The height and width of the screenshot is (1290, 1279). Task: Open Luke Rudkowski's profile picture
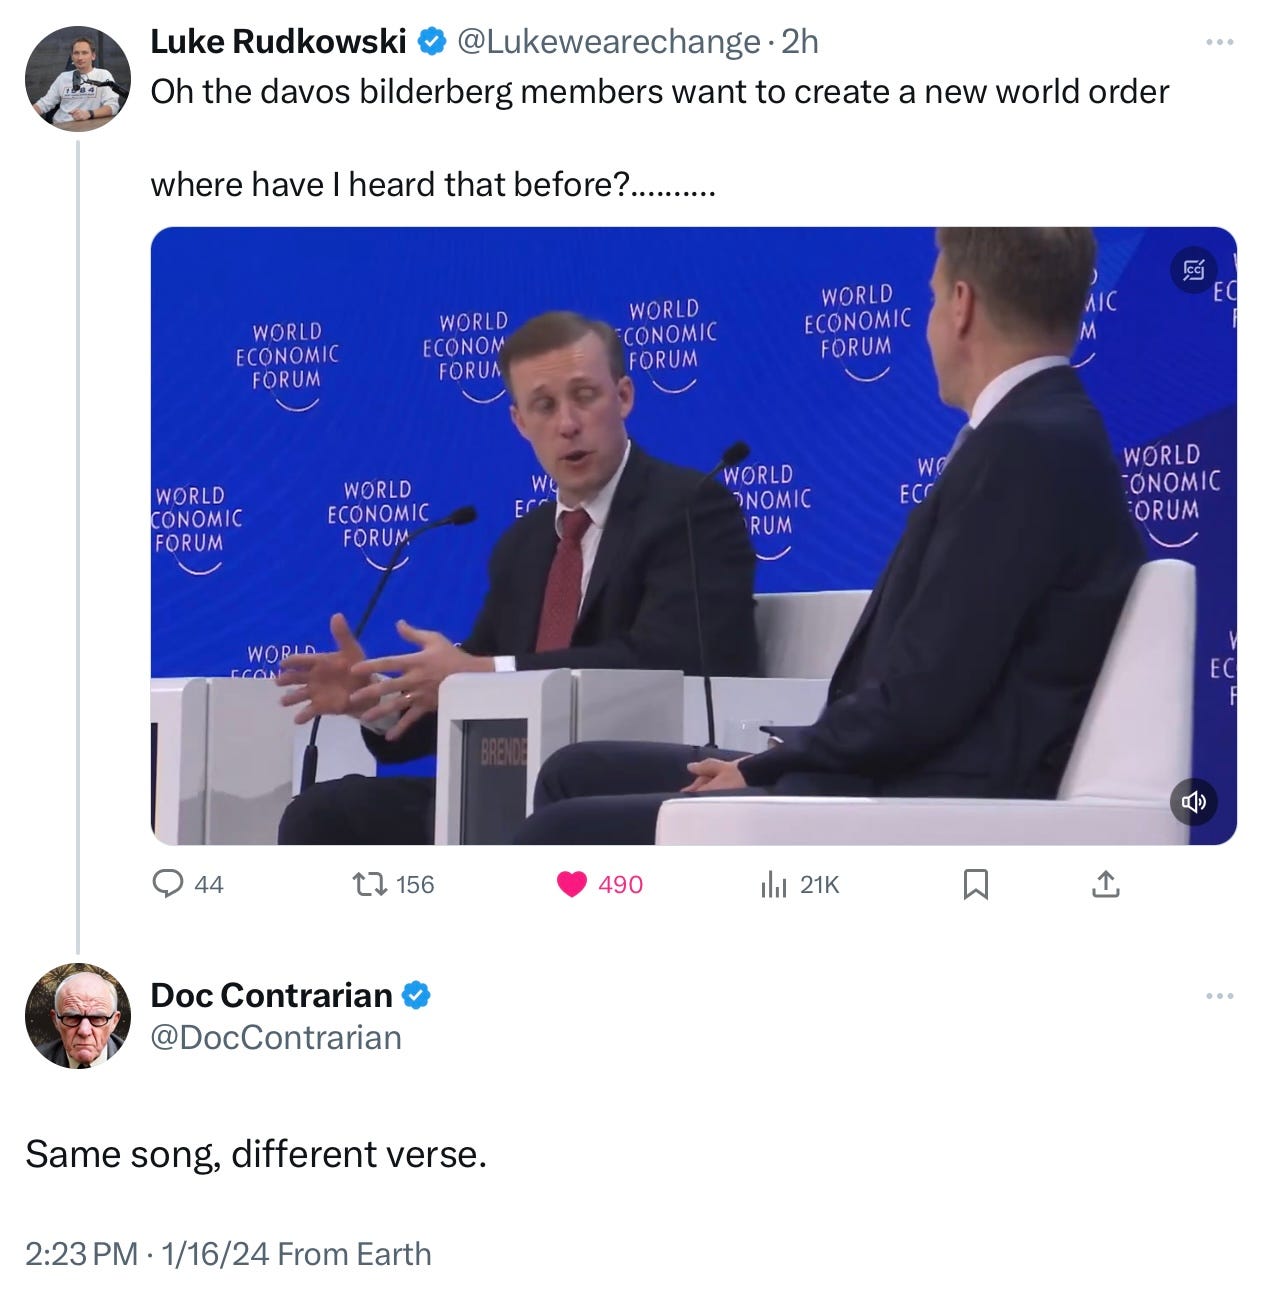(x=78, y=78)
